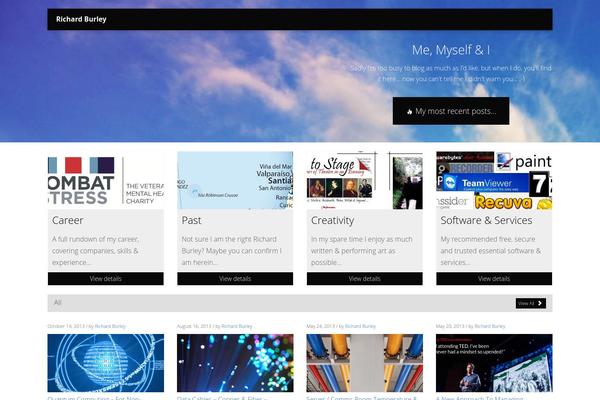Click the Sadly I'm too busy to blog intro text
600x400 pixels.
coord(451,73)
